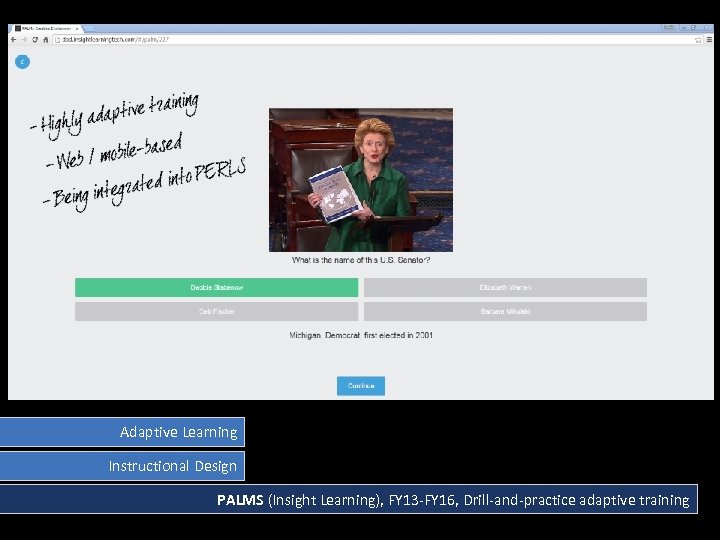The image size is (720, 540).
Task: Click the Continue button
Action: (x=361, y=386)
